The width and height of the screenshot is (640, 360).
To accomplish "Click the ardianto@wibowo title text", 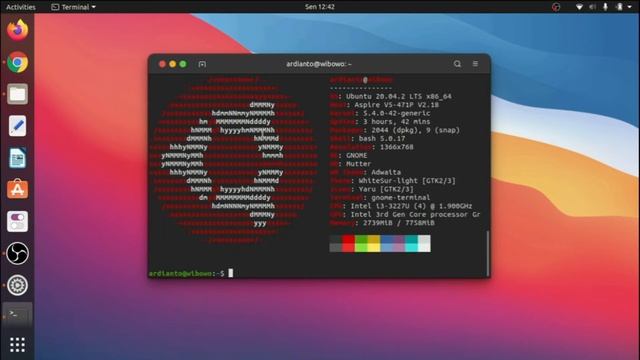I will (319, 64).
